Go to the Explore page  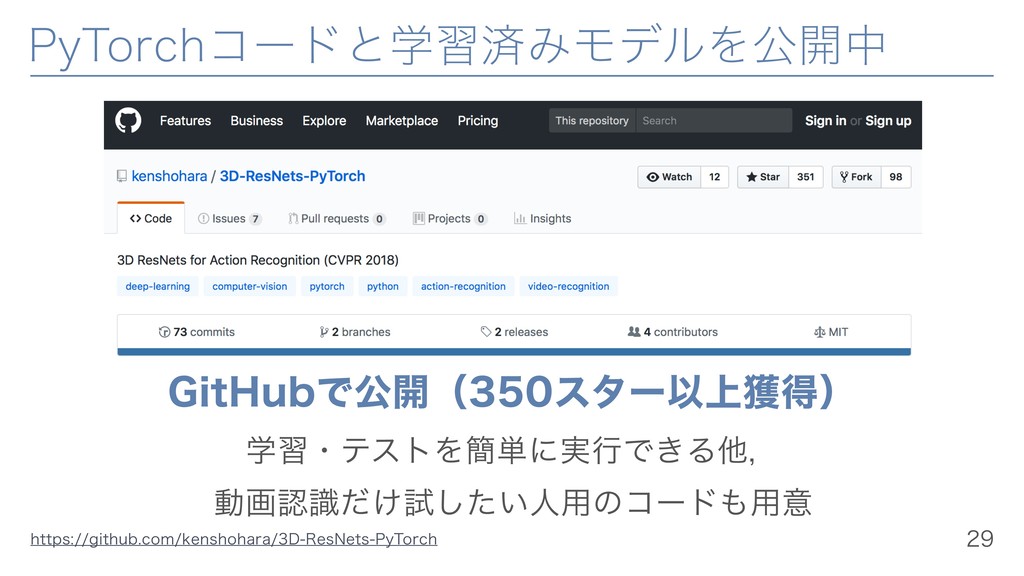(x=324, y=121)
